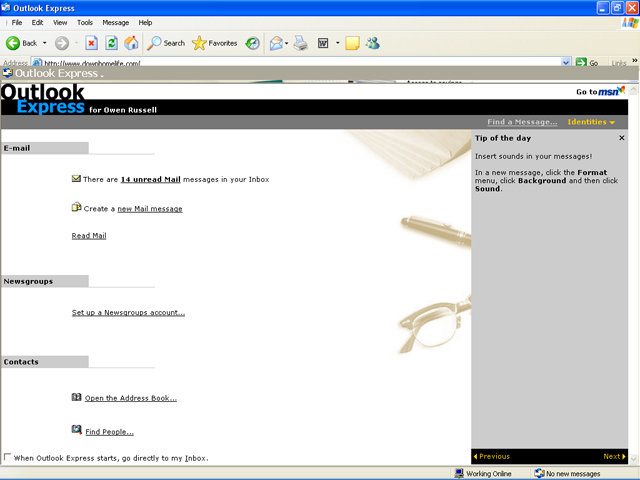Open the File menu

click(x=17, y=22)
